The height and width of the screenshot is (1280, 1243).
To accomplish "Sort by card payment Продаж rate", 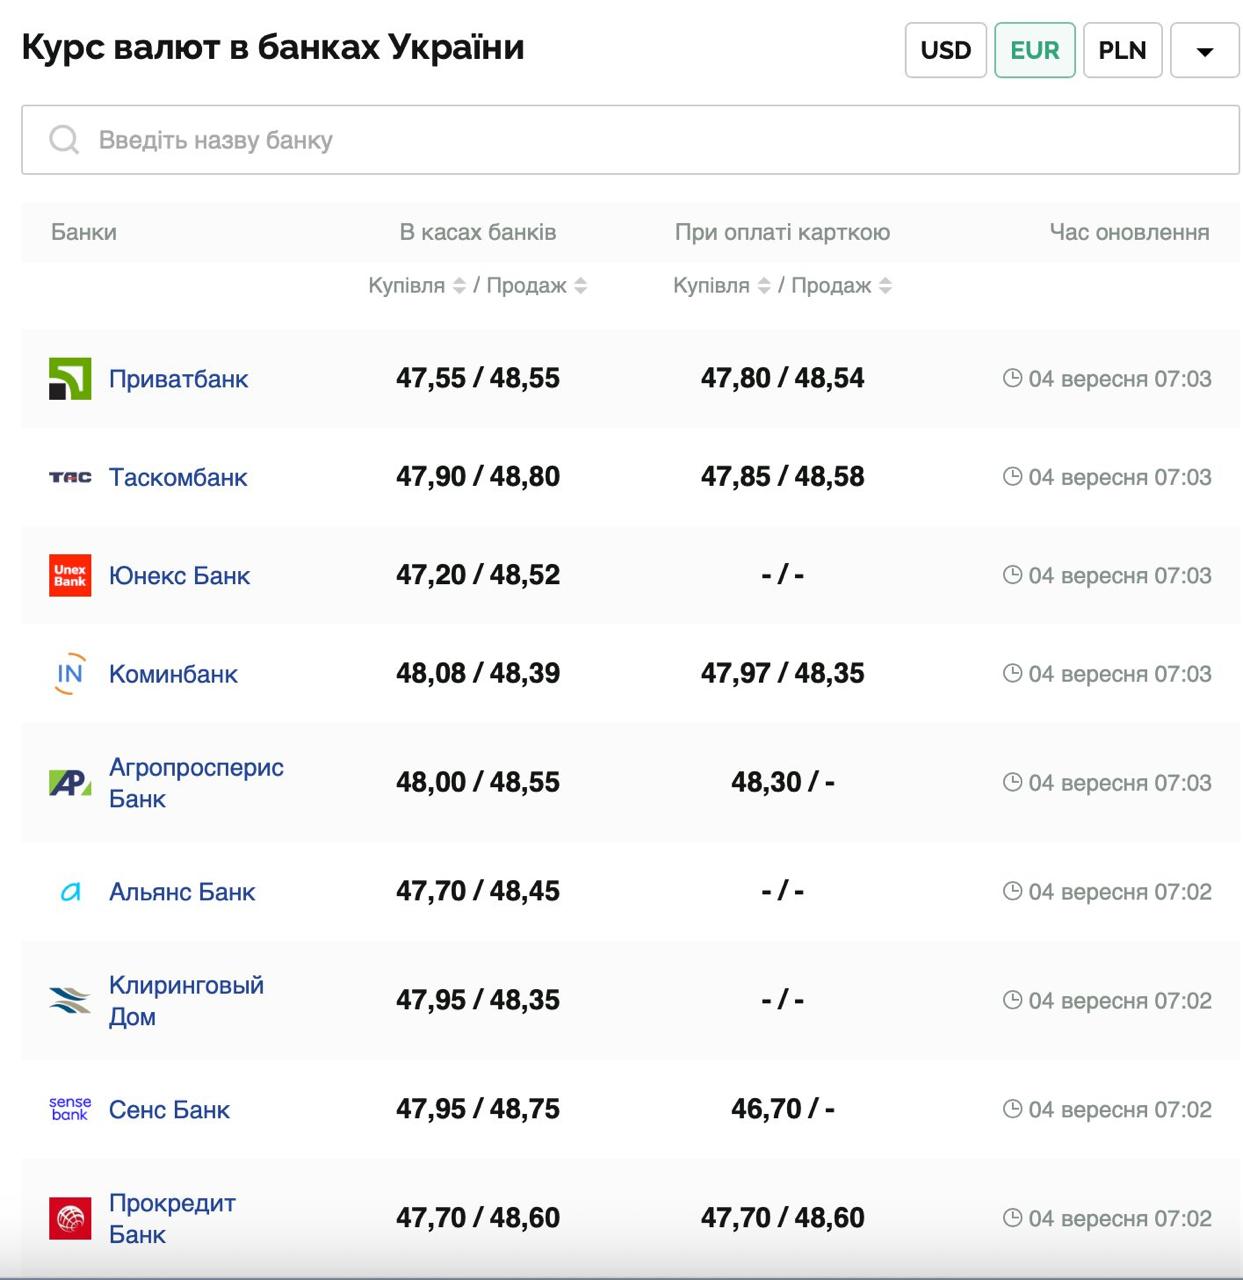I will tap(885, 286).
